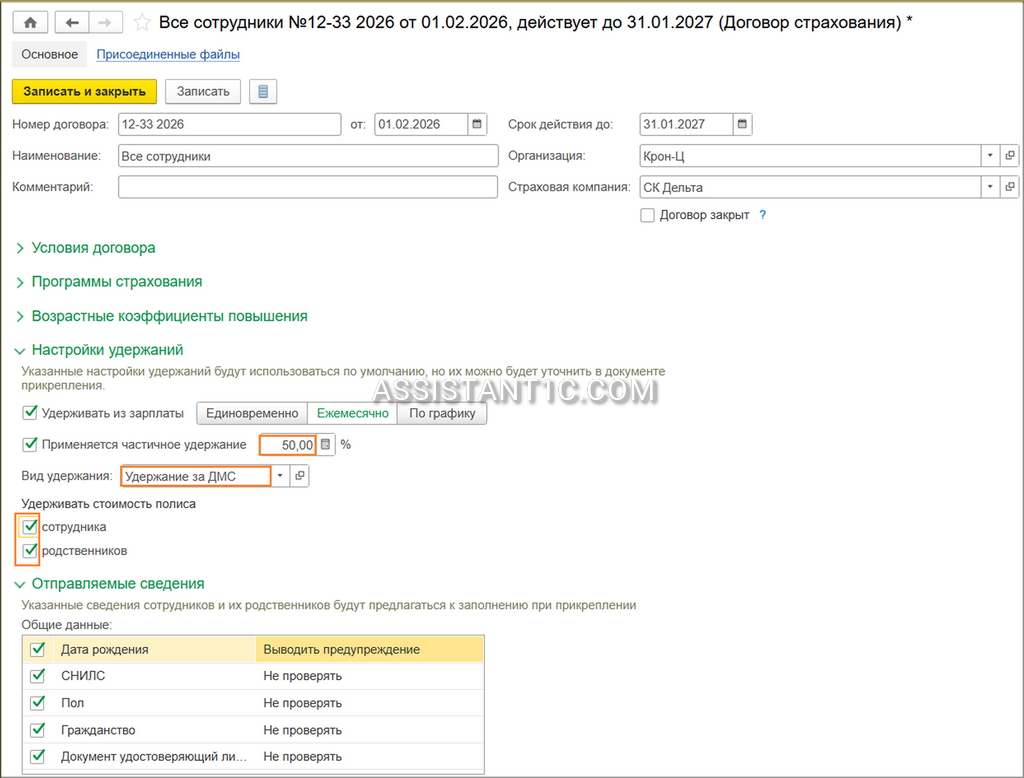The image size is (1024, 778).
Task: Select Выводить предупреждение cell for Дата рождения
Action: pyautogui.click(x=370, y=649)
